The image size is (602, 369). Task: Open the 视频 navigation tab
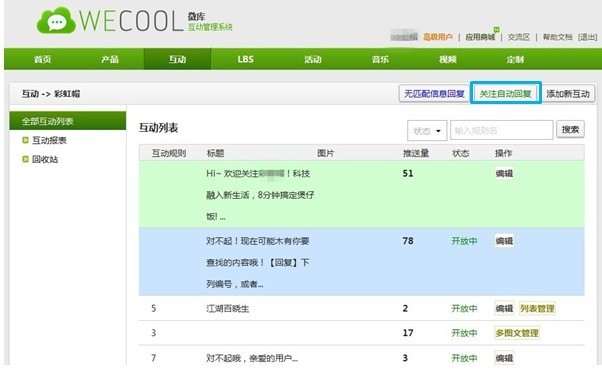448,59
